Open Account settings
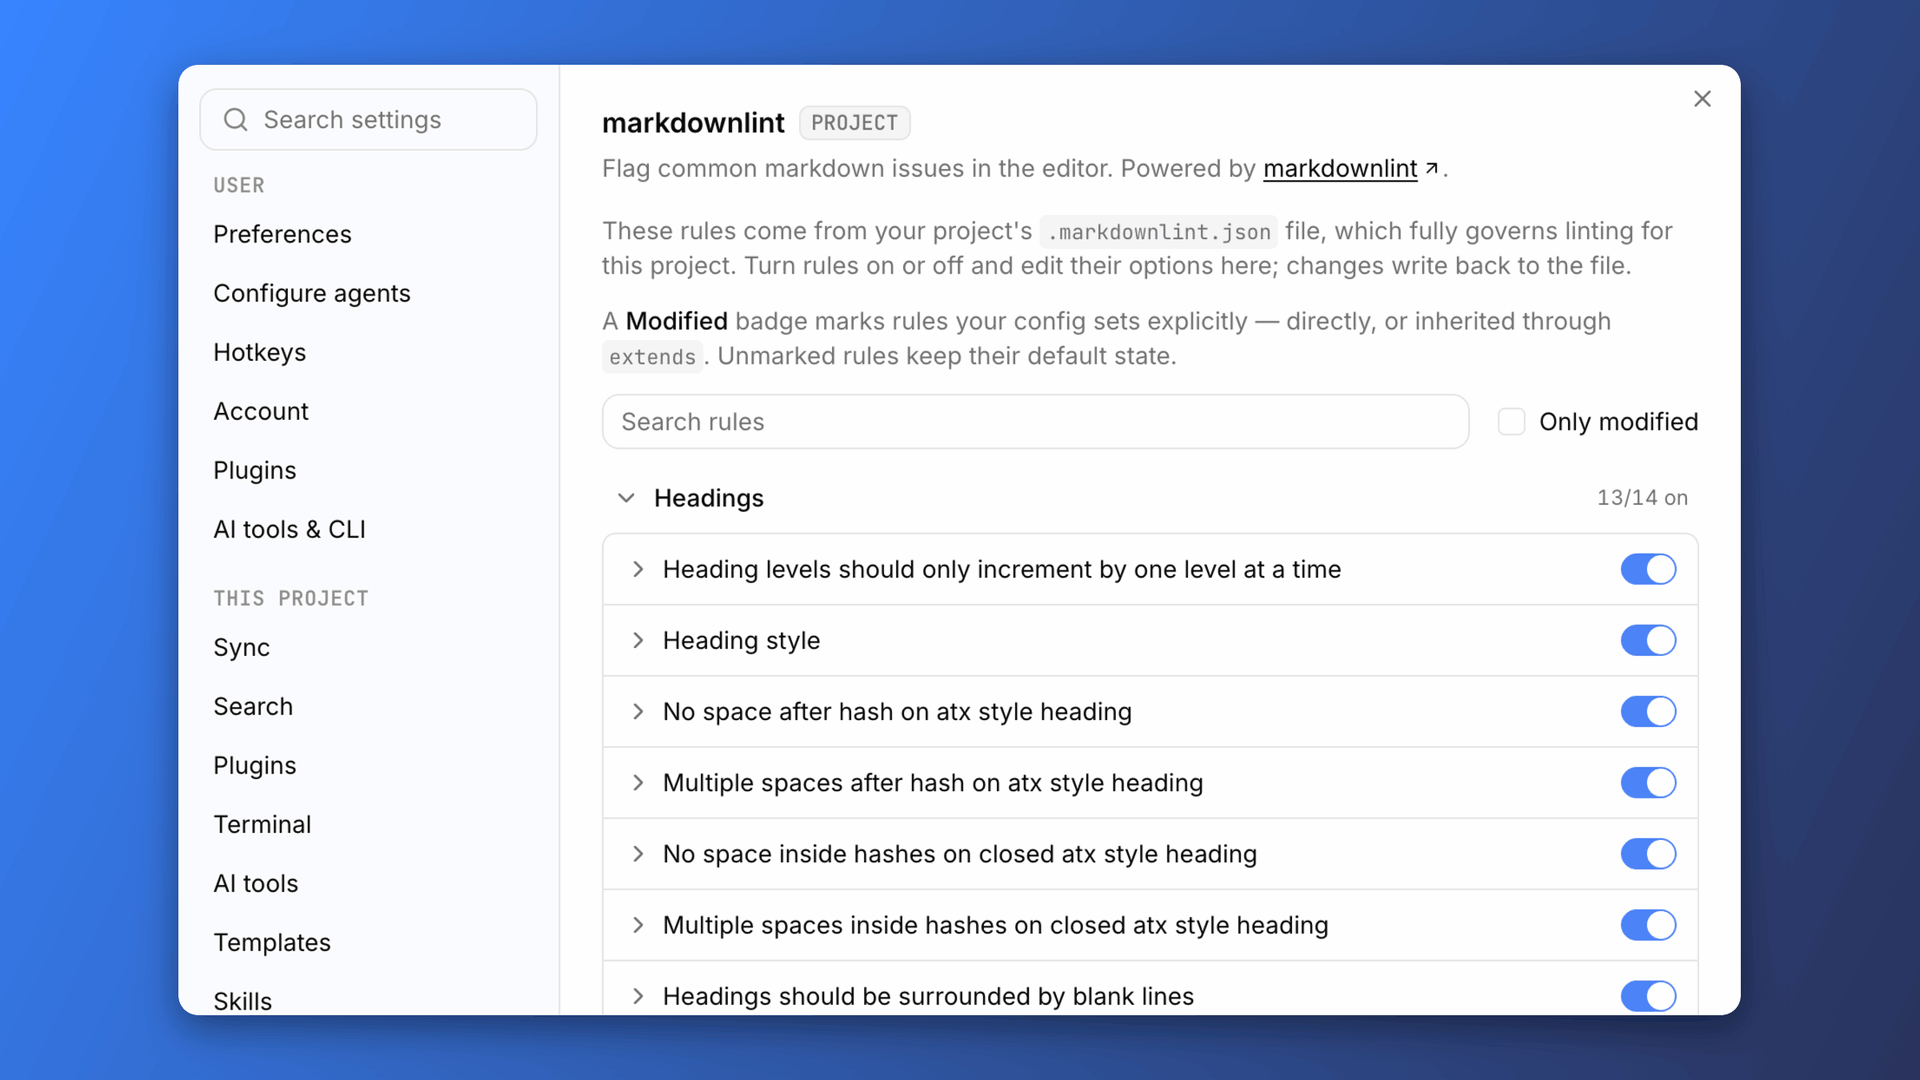 click(x=261, y=411)
